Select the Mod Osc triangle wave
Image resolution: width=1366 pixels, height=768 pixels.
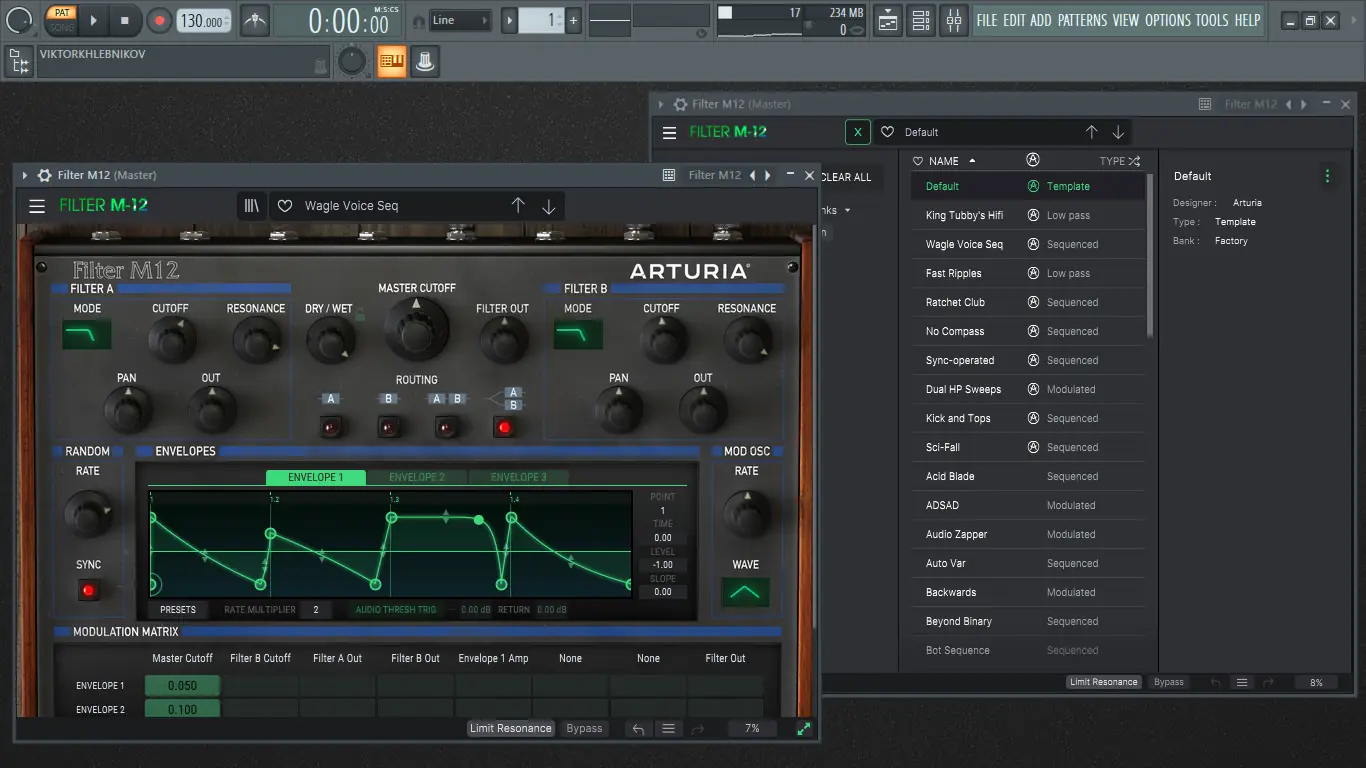pyautogui.click(x=745, y=592)
